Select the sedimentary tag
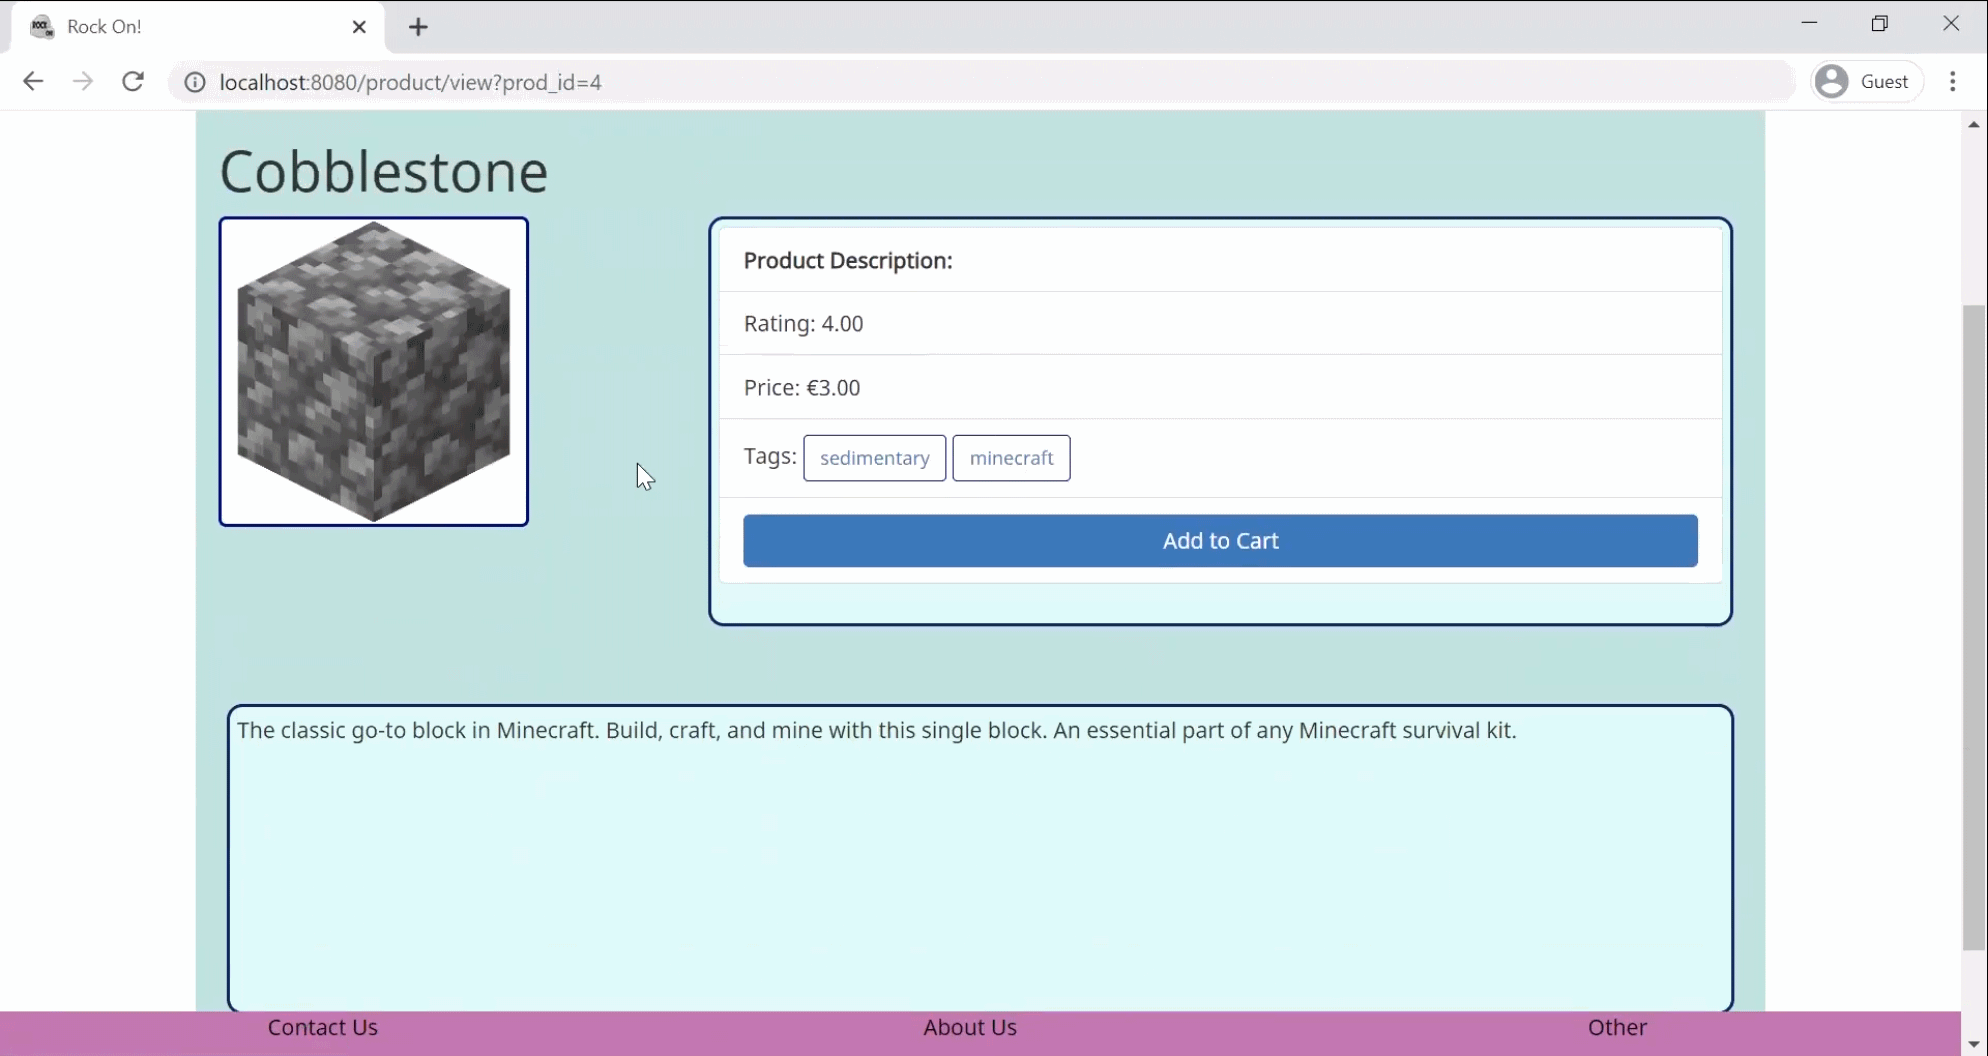Image resolution: width=1988 pixels, height=1056 pixels. 874,458
